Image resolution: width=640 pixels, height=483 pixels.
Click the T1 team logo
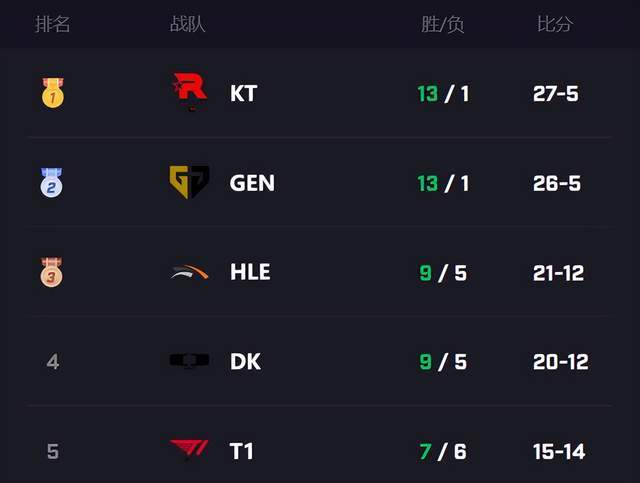pos(189,450)
